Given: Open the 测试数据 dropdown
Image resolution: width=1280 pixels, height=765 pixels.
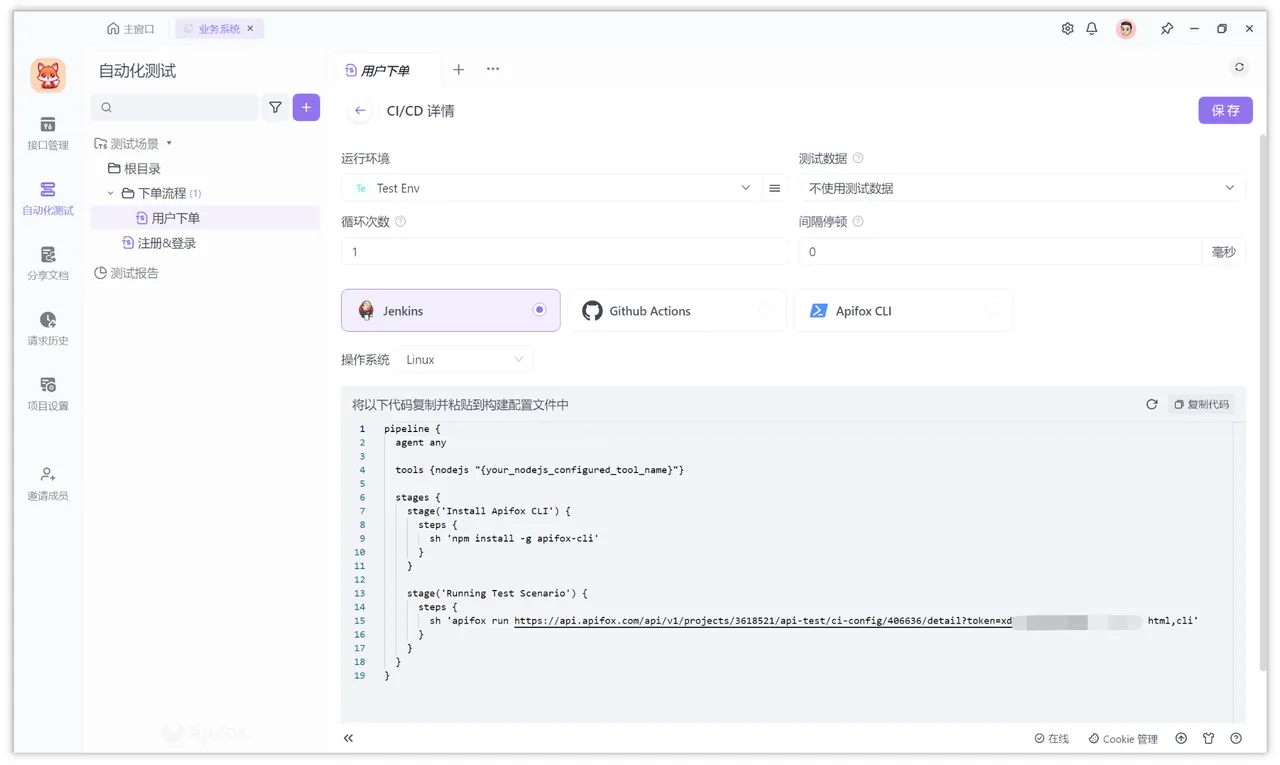Looking at the screenshot, I should pos(1021,188).
